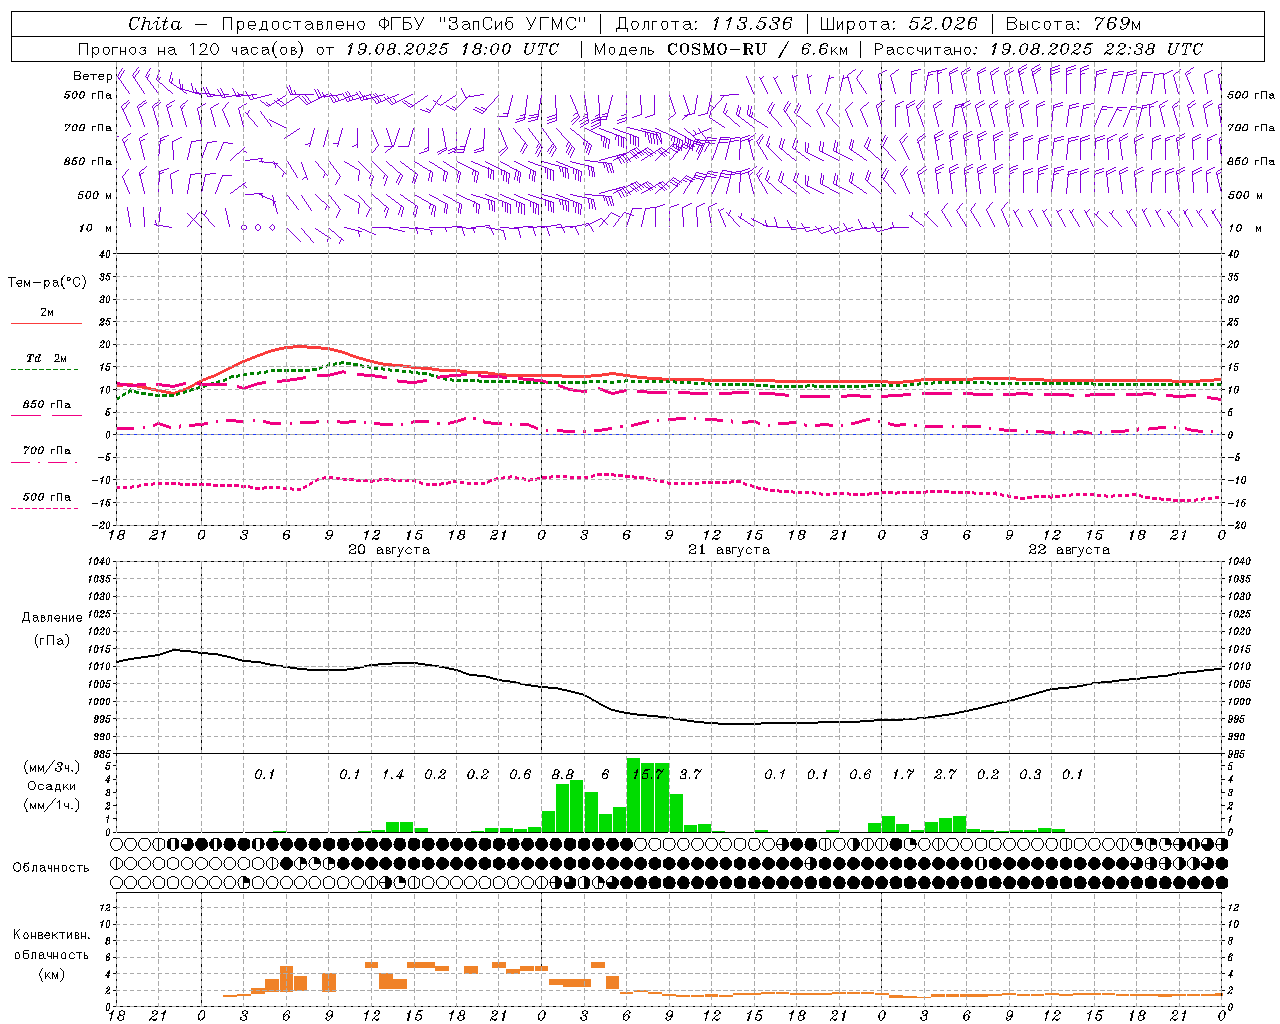Click the precipitation total '1.7'
Image resolution: width=1280 pixels, height=1024 pixels.
pyautogui.click(x=903, y=774)
